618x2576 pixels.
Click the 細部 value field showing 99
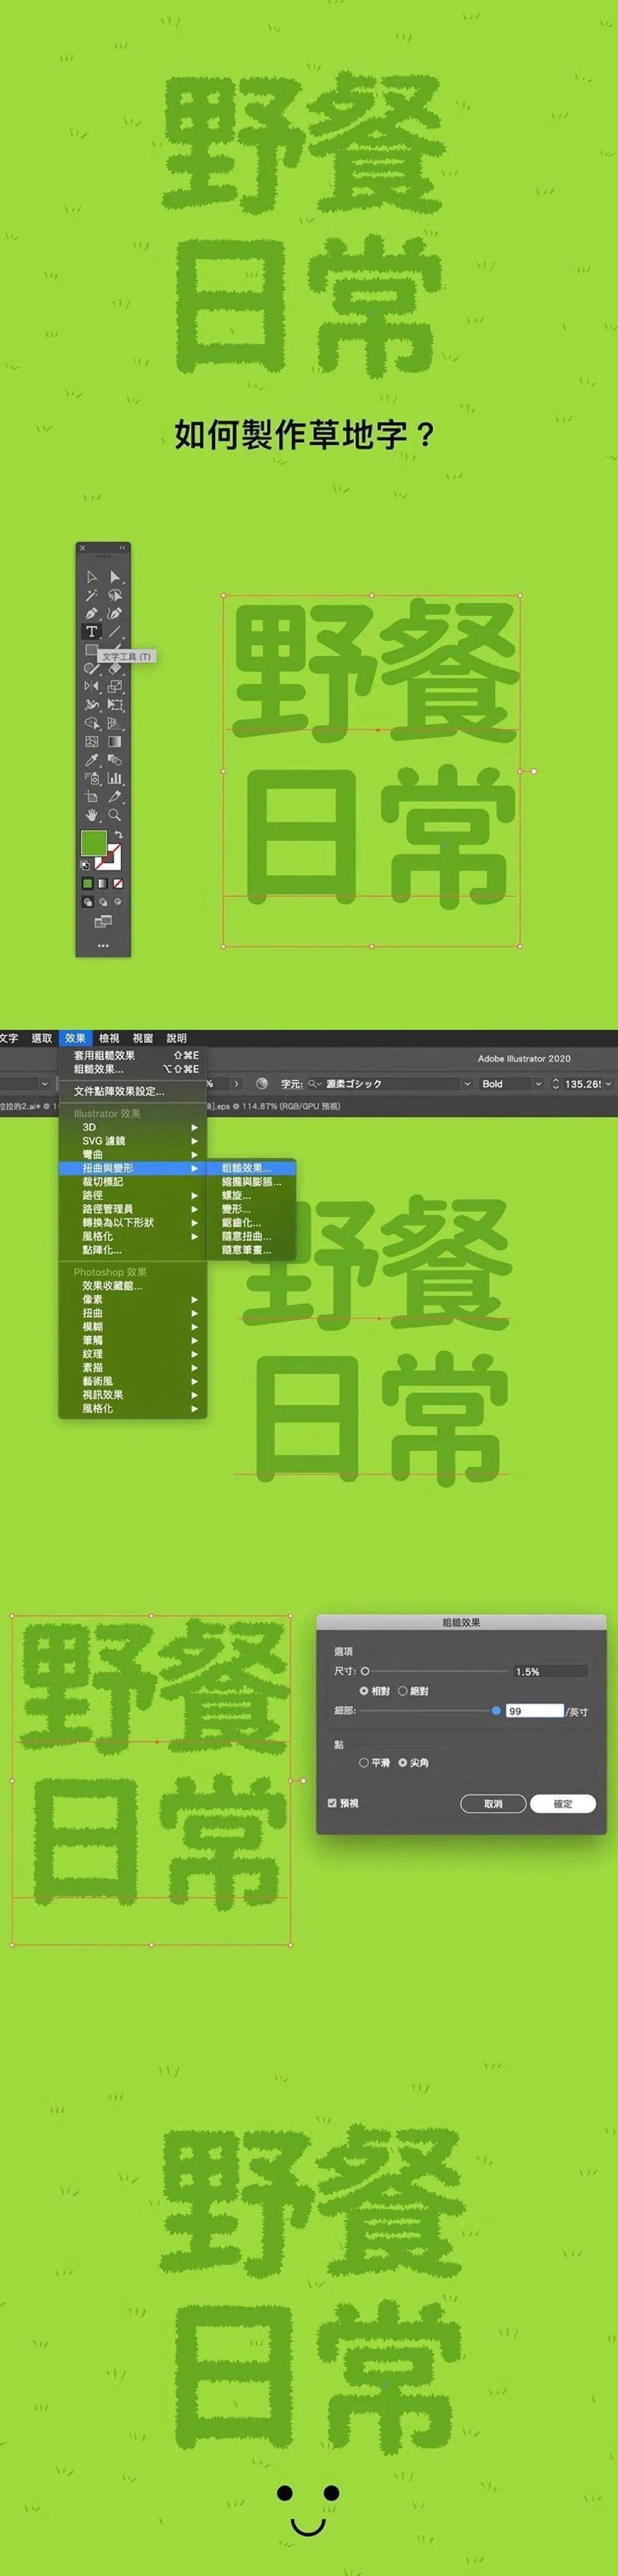tap(534, 1711)
